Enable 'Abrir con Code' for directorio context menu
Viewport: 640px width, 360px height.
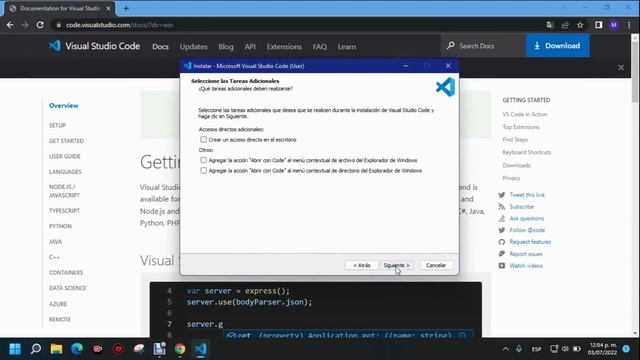click(x=203, y=171)
